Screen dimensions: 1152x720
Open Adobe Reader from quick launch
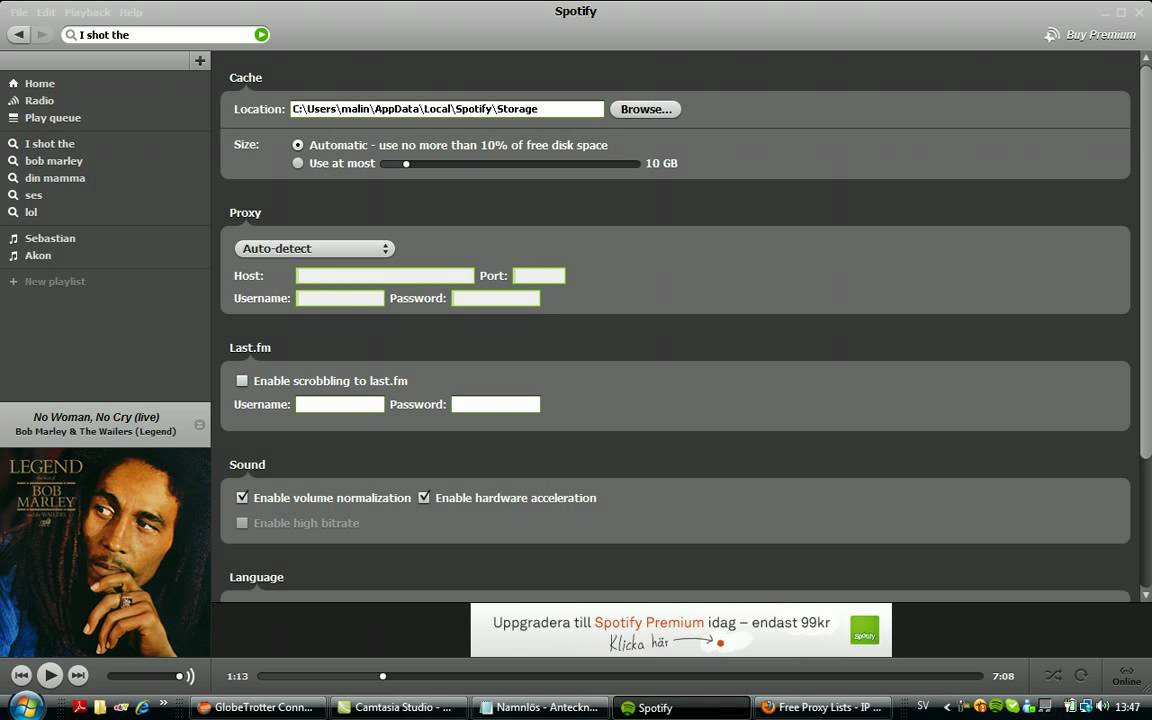click(79, 707)
